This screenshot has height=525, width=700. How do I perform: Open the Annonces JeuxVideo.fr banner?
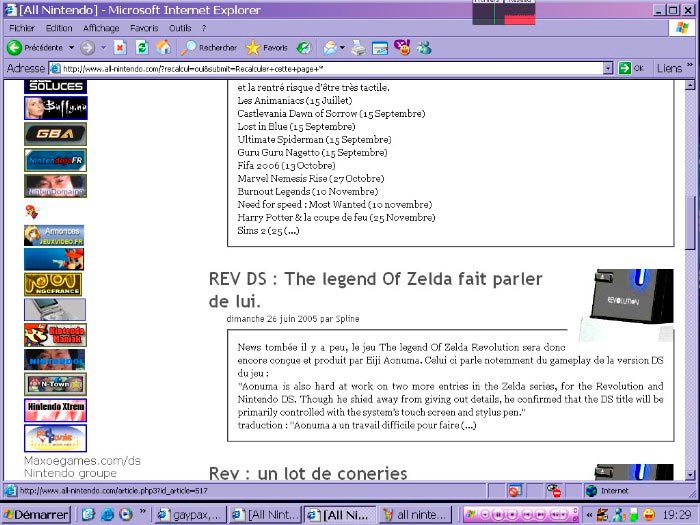pyautogui.click(x=54, y=235)
